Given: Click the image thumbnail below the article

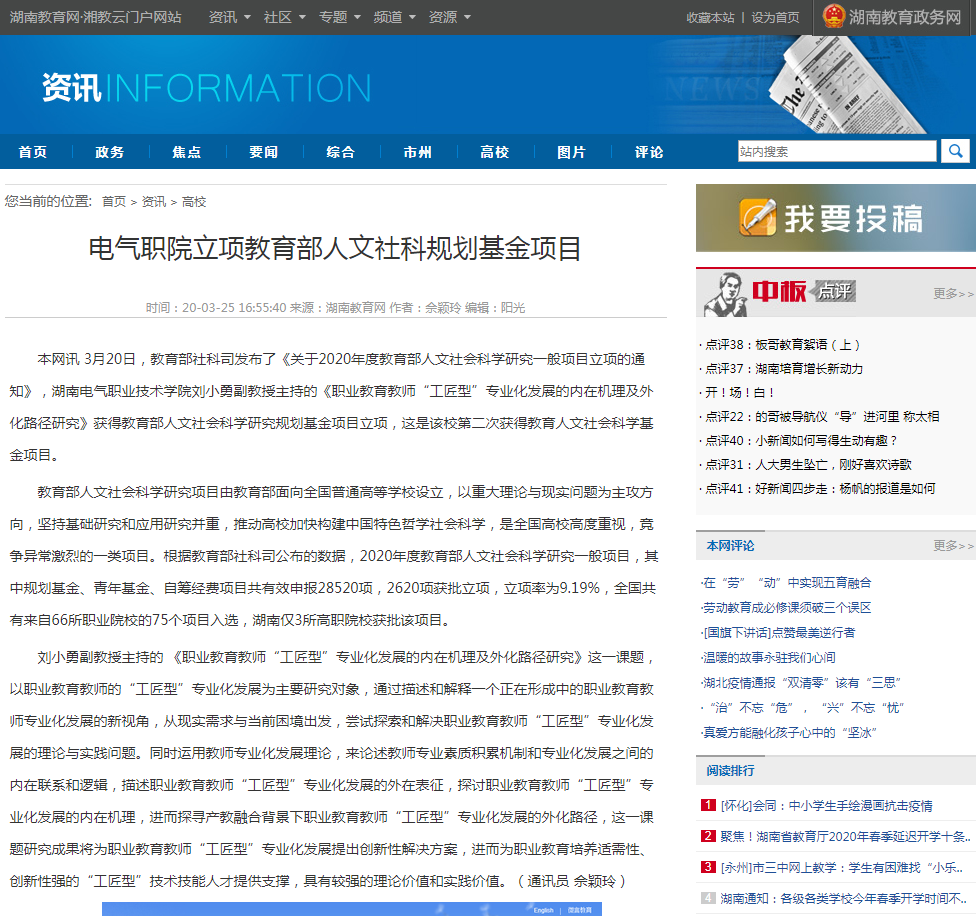Looking at the screenshot, I should click(x=352, y=909).
